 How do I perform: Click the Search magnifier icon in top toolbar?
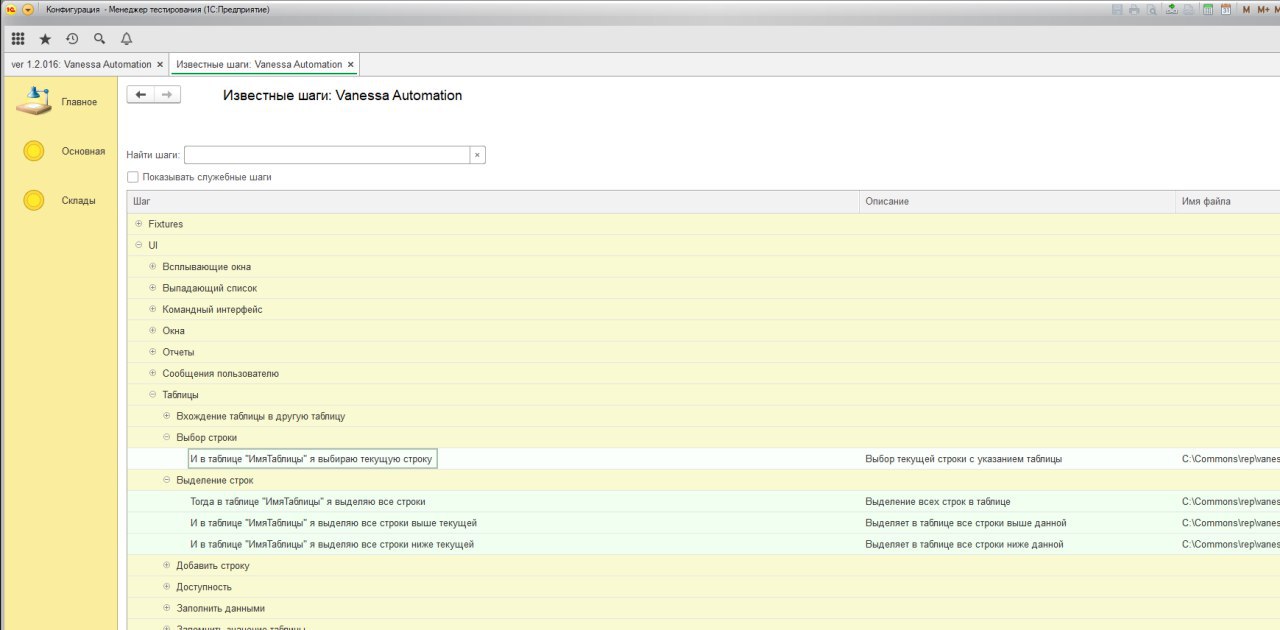pos(99,39)
